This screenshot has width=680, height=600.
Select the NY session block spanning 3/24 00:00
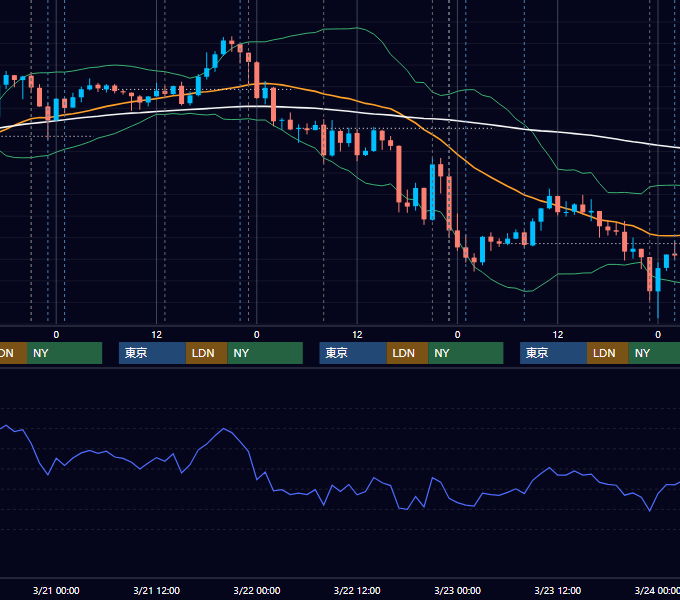point(654,353)
